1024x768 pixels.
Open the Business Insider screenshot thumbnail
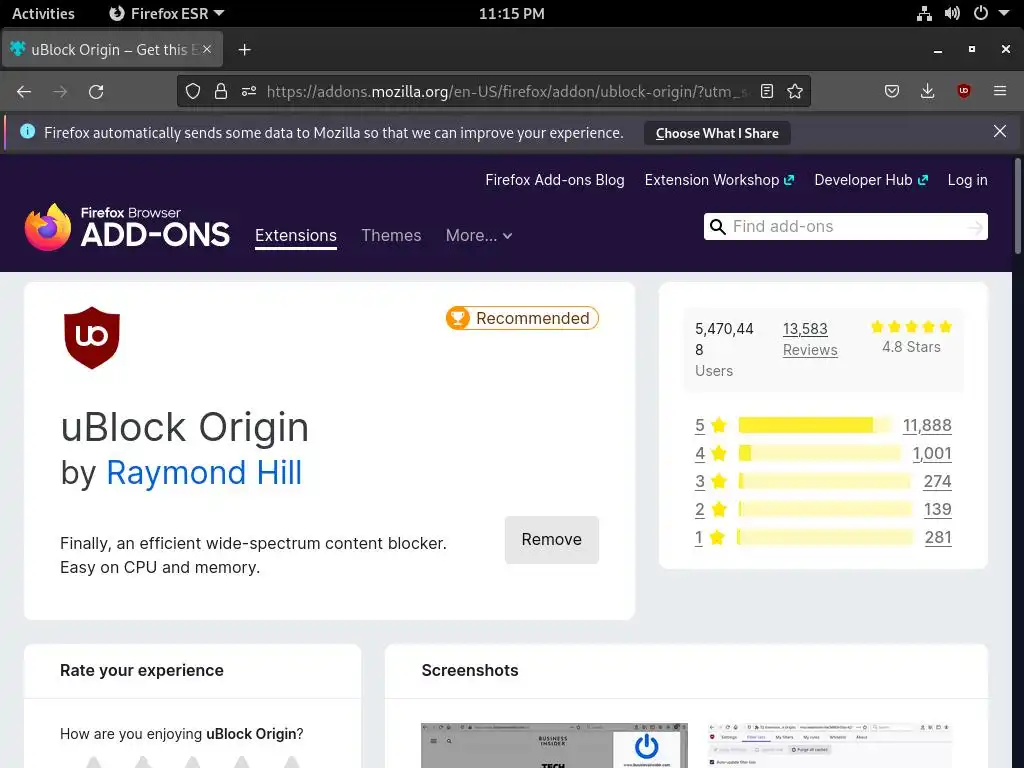pos(554,745)
